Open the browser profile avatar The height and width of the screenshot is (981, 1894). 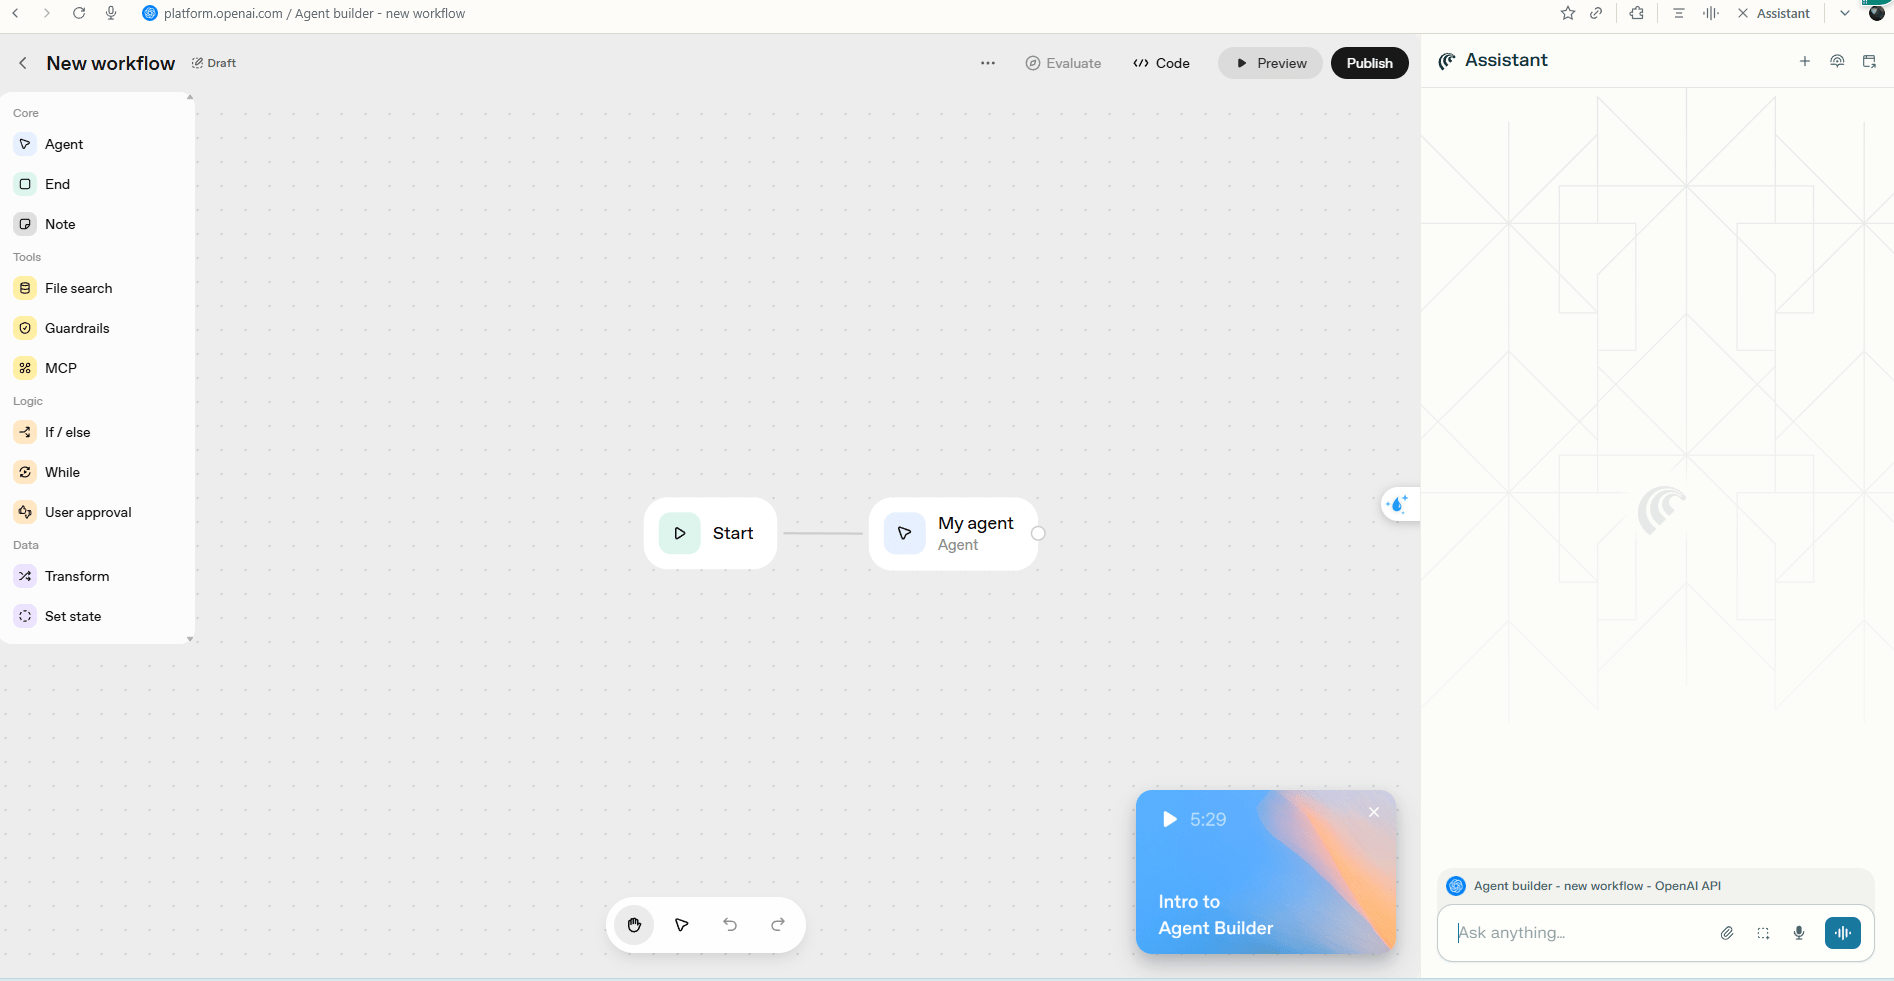coord(1877,13)
